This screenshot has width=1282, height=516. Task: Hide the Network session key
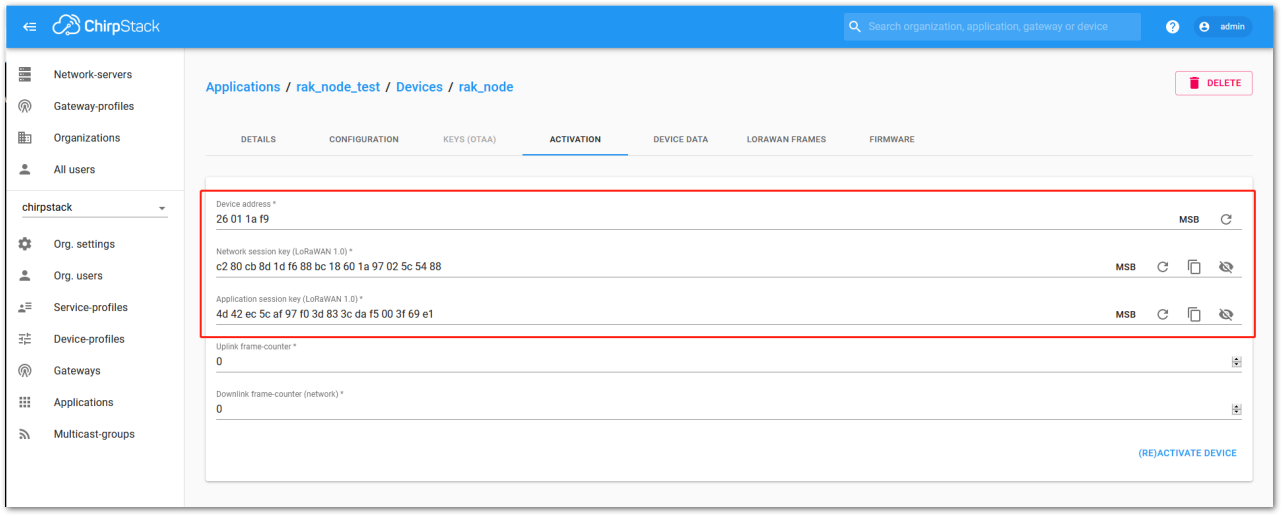[x=1226, y=267]
